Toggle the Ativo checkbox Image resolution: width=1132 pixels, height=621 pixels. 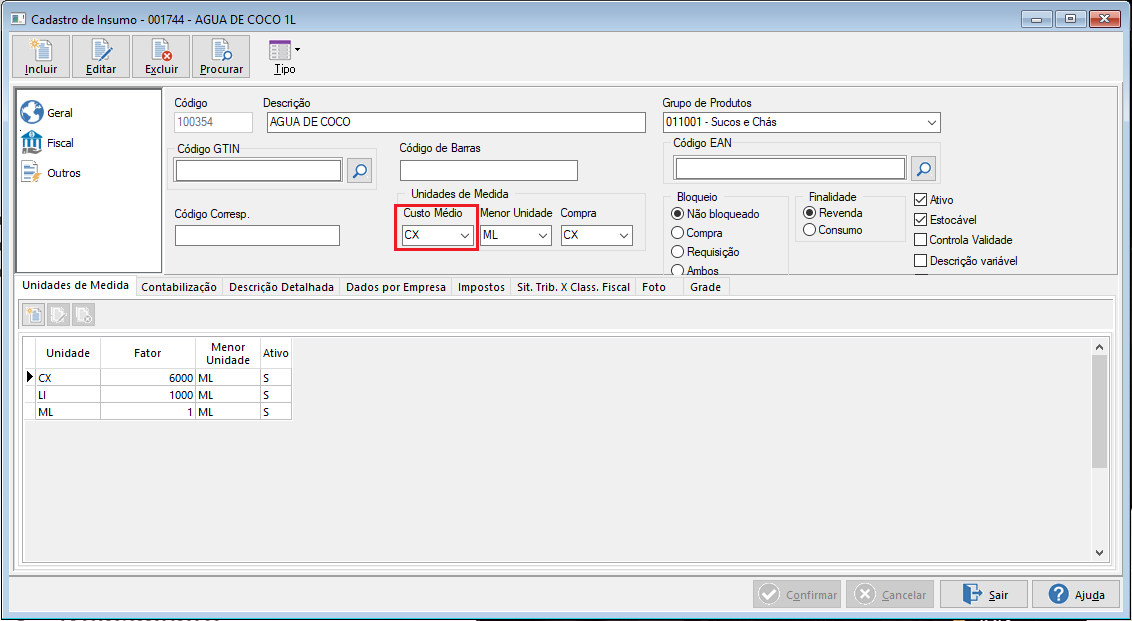pos(920,200)
